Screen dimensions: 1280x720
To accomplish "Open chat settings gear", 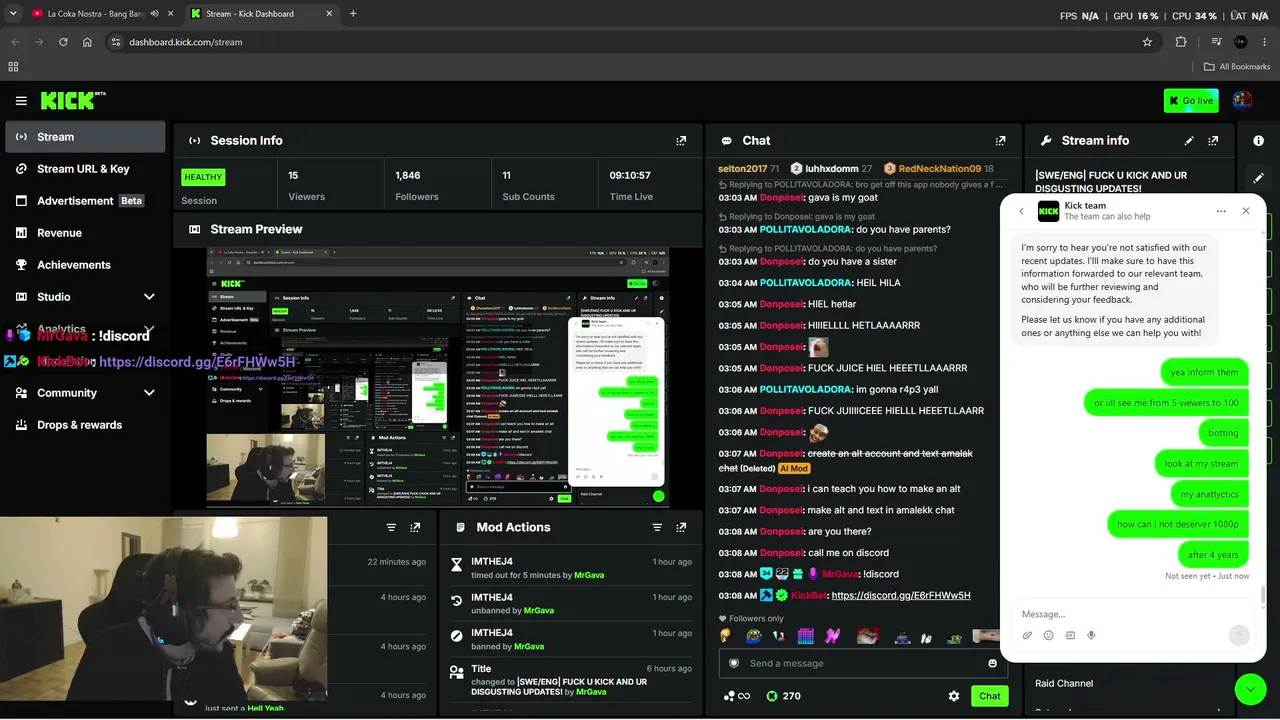I will click(954, 696).
